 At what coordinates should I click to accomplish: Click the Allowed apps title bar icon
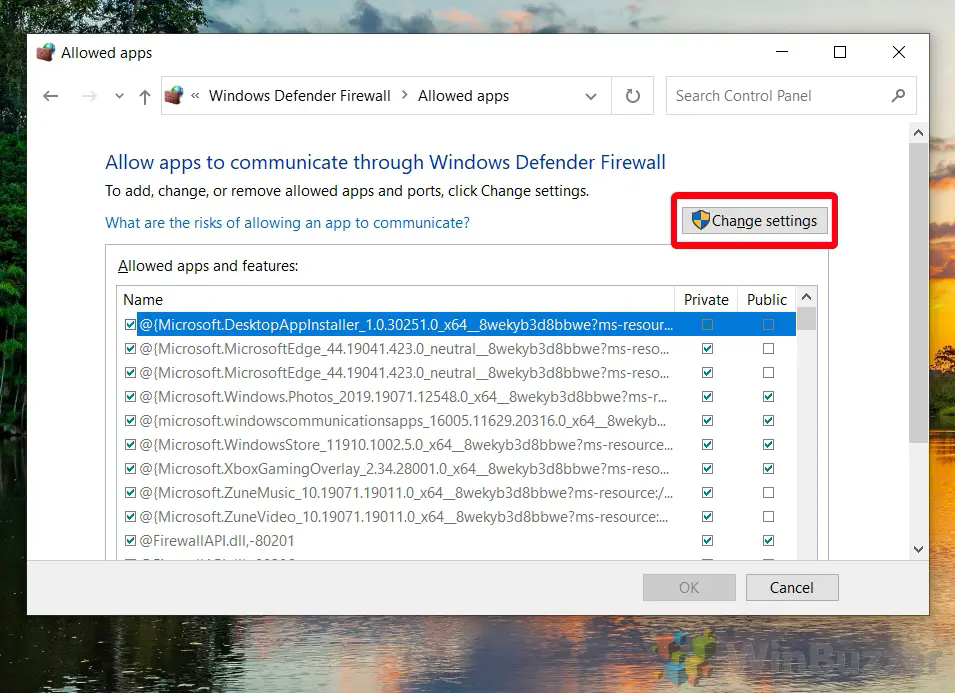pos(46,53)
